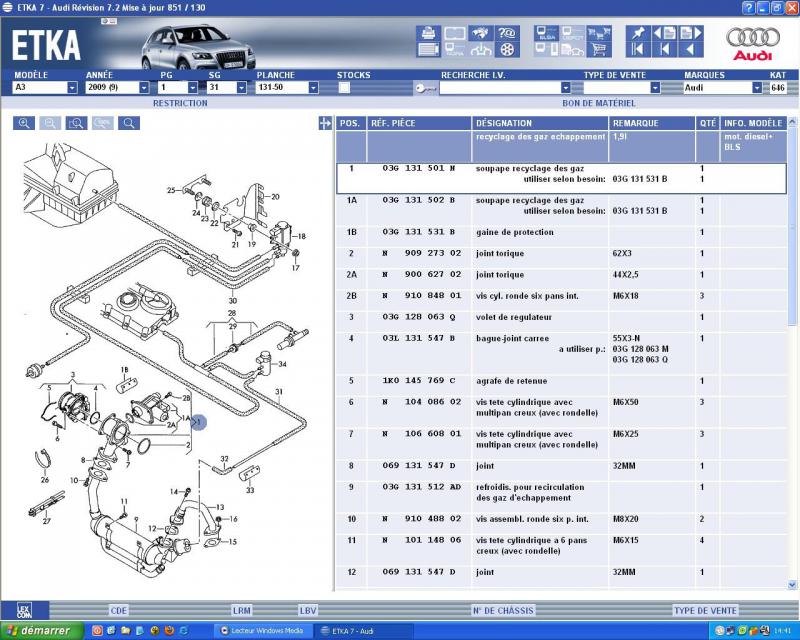Screen dimensions: 800x640
Task: Click the Firefox icon in the quick launch
Action: click(169, 631)
